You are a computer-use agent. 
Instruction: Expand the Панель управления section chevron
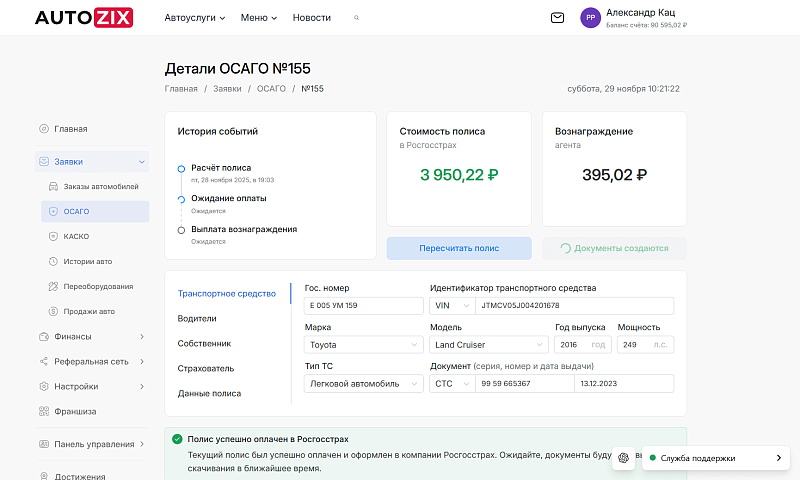click(x=142, y=444)
